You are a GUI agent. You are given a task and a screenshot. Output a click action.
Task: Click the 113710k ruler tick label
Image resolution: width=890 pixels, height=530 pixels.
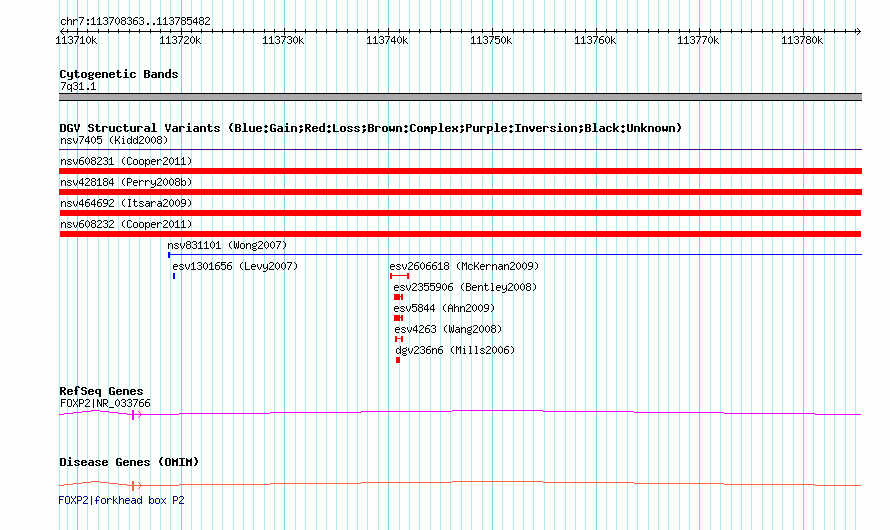pos(76,40)
